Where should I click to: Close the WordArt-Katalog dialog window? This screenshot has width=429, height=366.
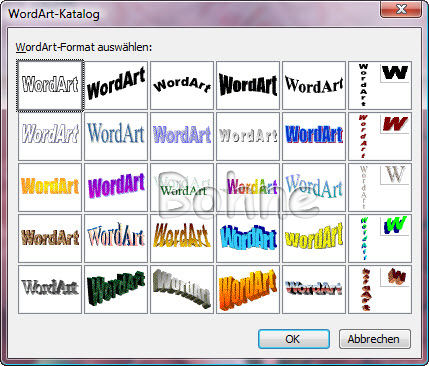[401, 9]
